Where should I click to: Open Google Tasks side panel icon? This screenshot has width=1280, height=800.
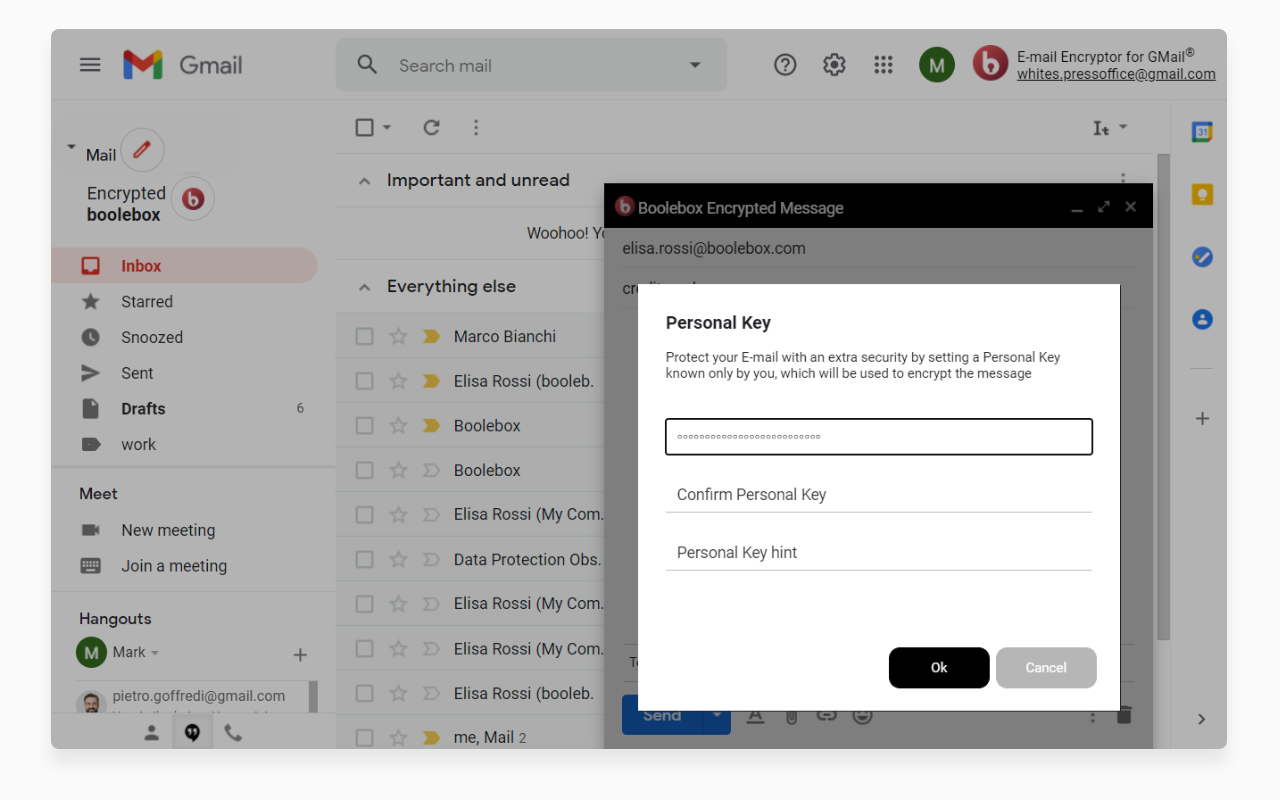pyautogui.click(x=1202, y=257)
